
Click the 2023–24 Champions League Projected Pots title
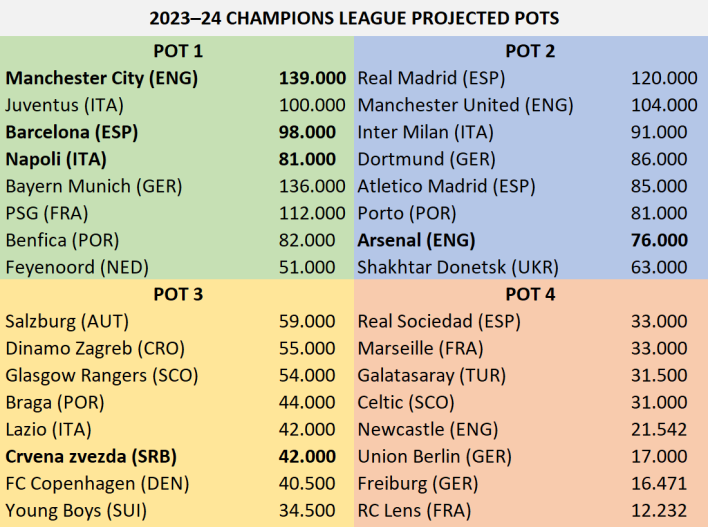pos(354,18)
